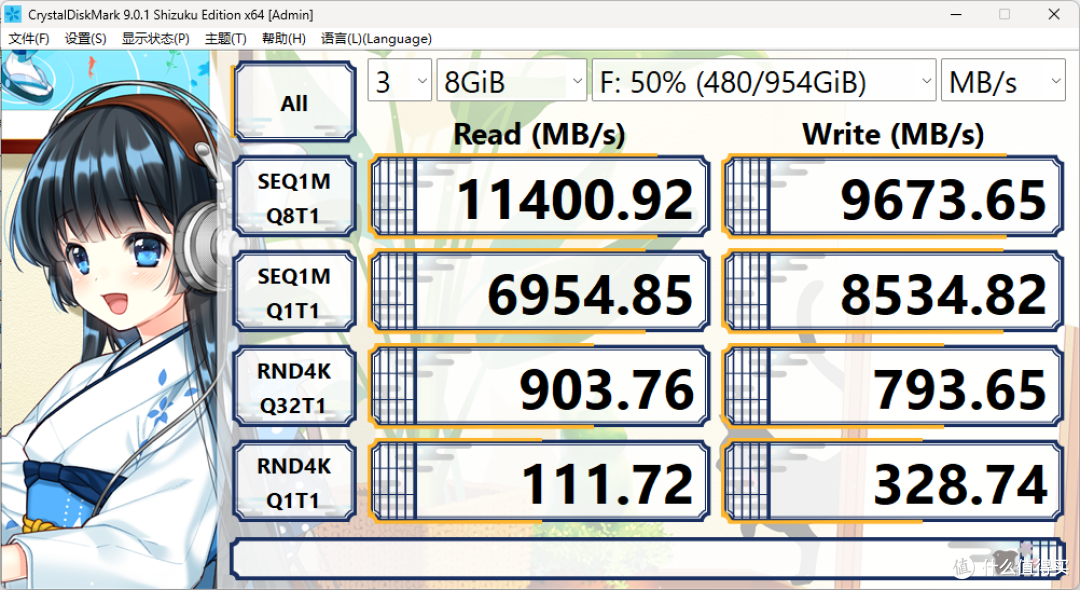Click the 8534.82 write result
The width and height of the screenshot is (1080, 590).
[893, 293]
